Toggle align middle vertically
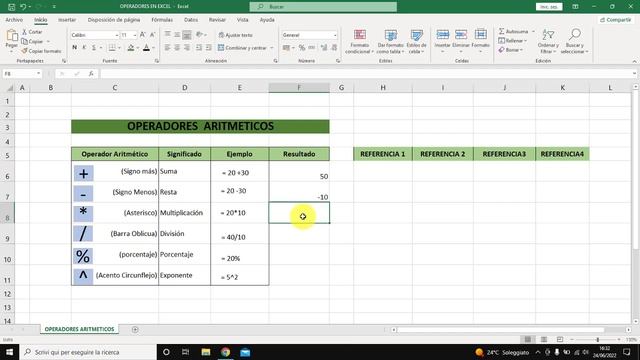This screenshot has height=360, width=640. point(177,35)
